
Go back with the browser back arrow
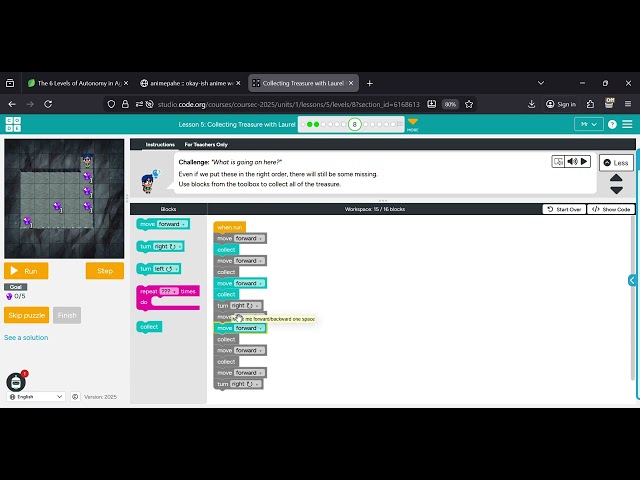[12, 104]
